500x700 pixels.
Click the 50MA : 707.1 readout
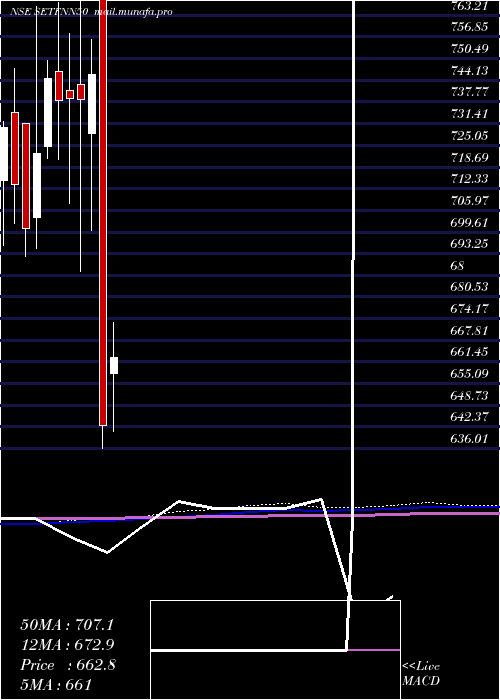click(x=67, y=625)
